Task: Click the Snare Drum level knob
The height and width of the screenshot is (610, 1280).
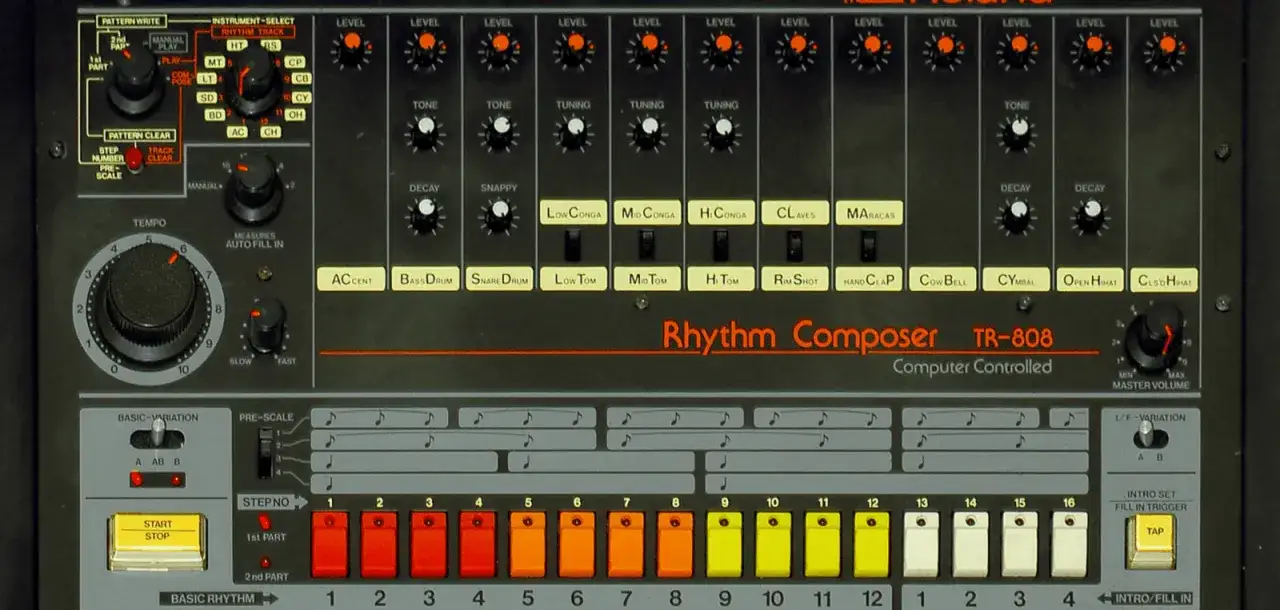Action: [499, 46]
